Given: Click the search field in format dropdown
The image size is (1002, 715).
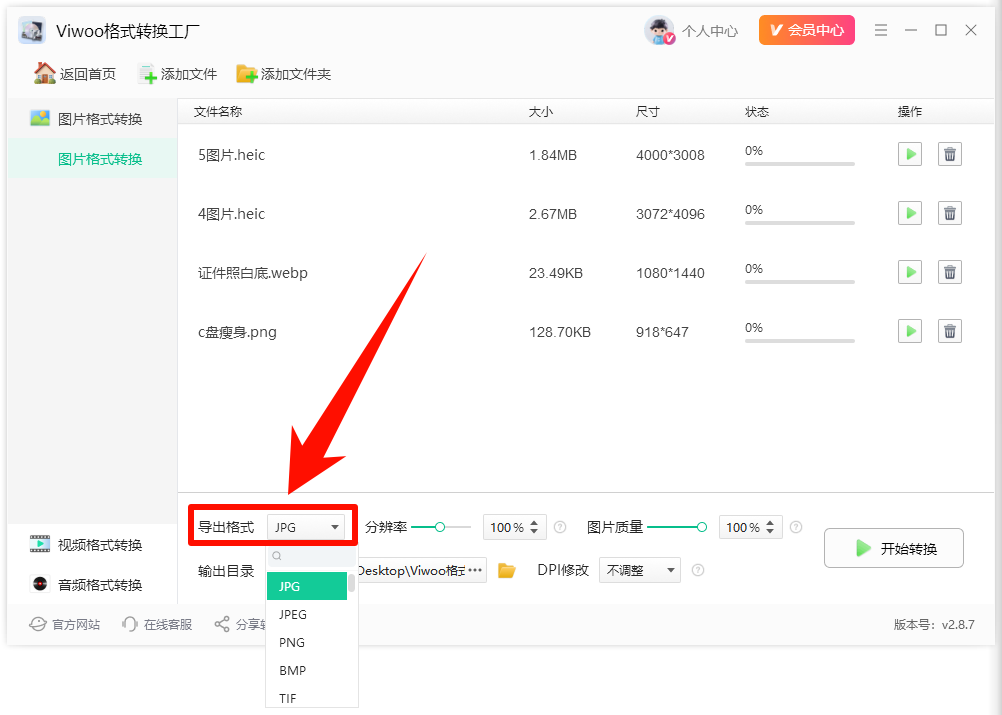Looking at the screenshot, I should point(311,556).
